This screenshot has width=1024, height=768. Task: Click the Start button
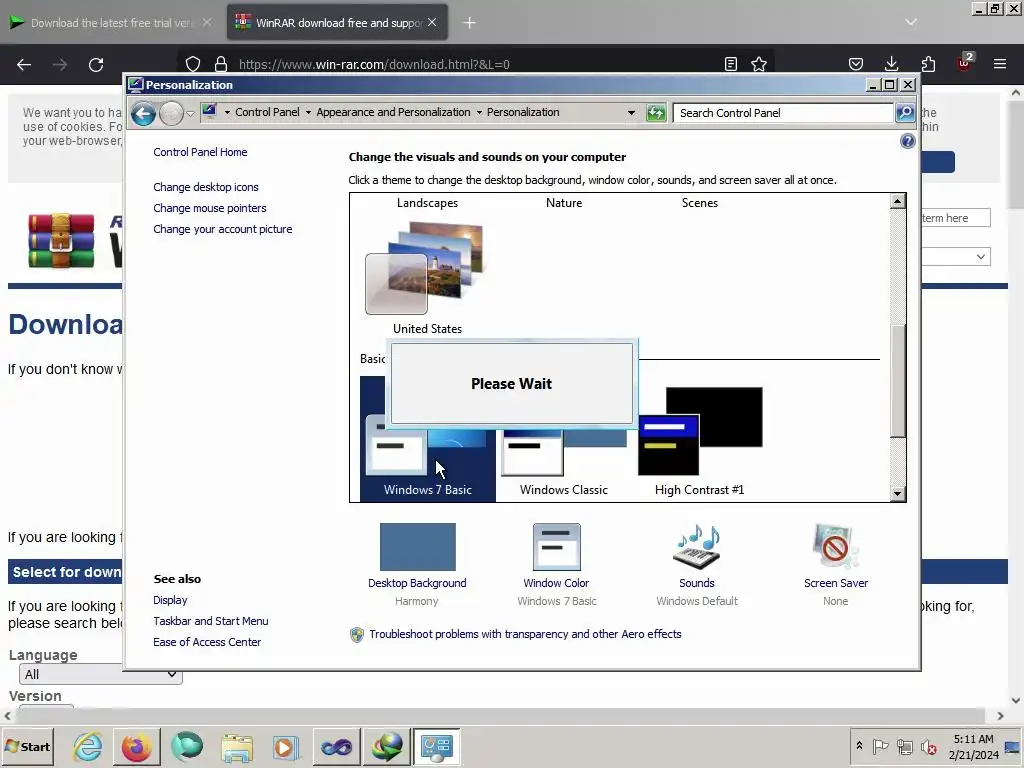pyautogui.click(x=28, y=746)
